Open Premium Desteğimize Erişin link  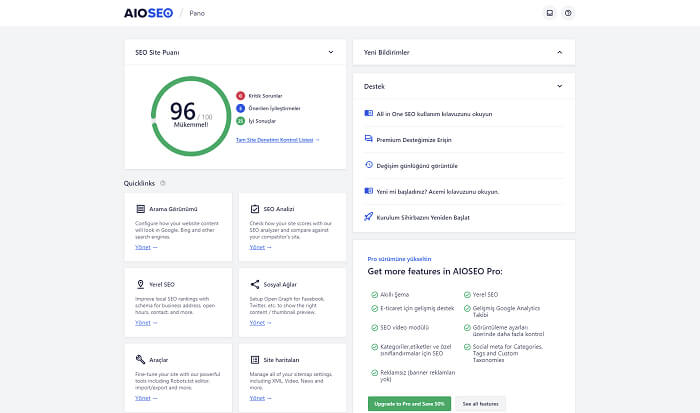pos(414,140)
